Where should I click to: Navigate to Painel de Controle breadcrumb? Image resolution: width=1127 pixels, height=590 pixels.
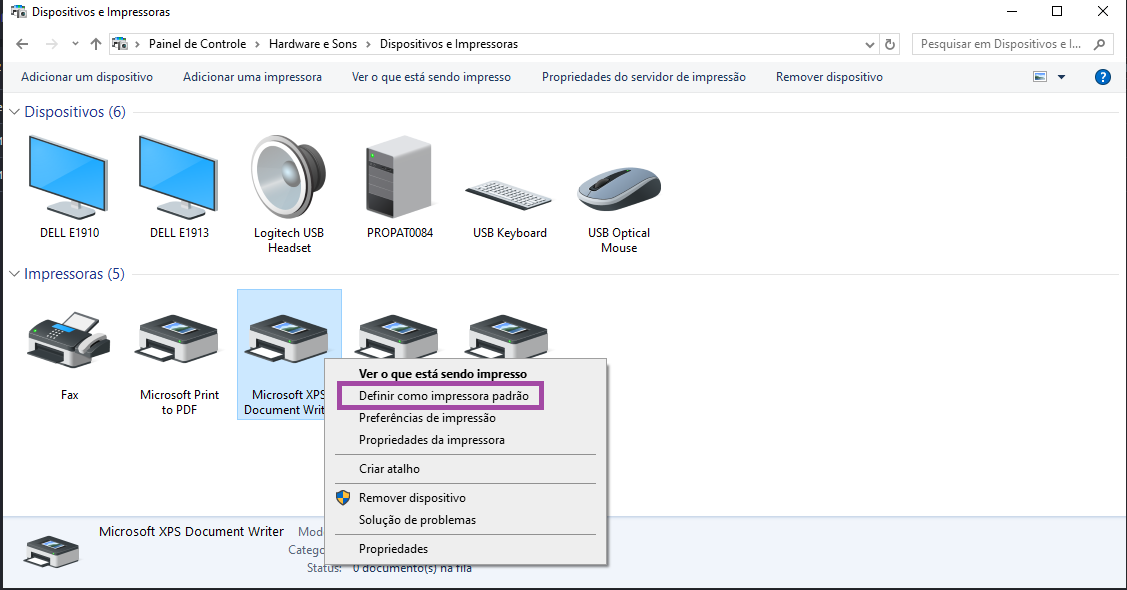198,44
